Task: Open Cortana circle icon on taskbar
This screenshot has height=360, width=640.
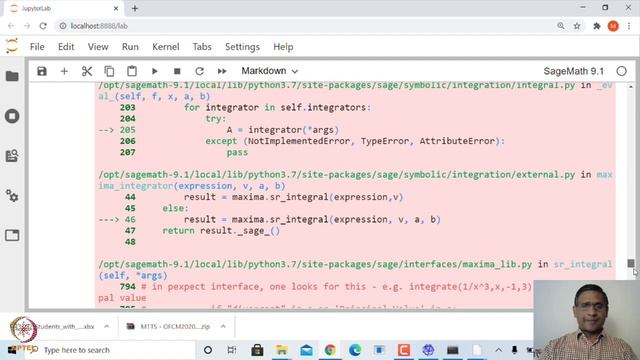Action: point(208,350)
